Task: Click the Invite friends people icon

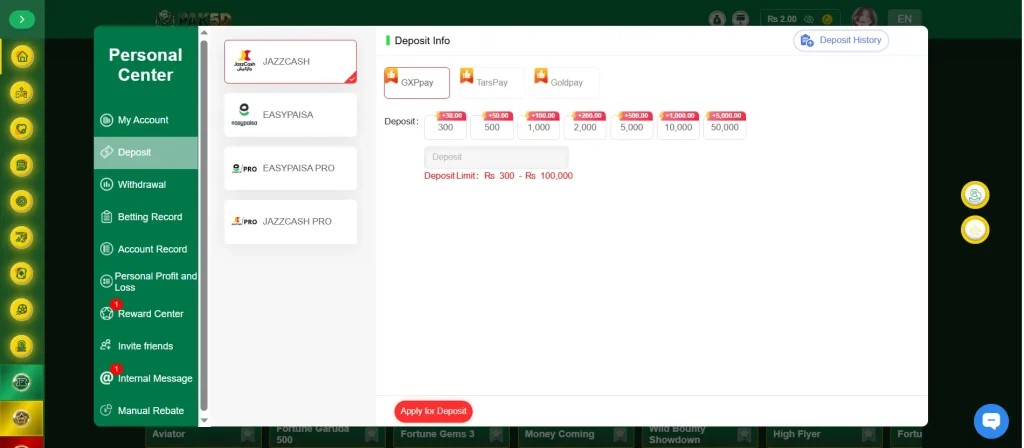Action: coord(106,345)
